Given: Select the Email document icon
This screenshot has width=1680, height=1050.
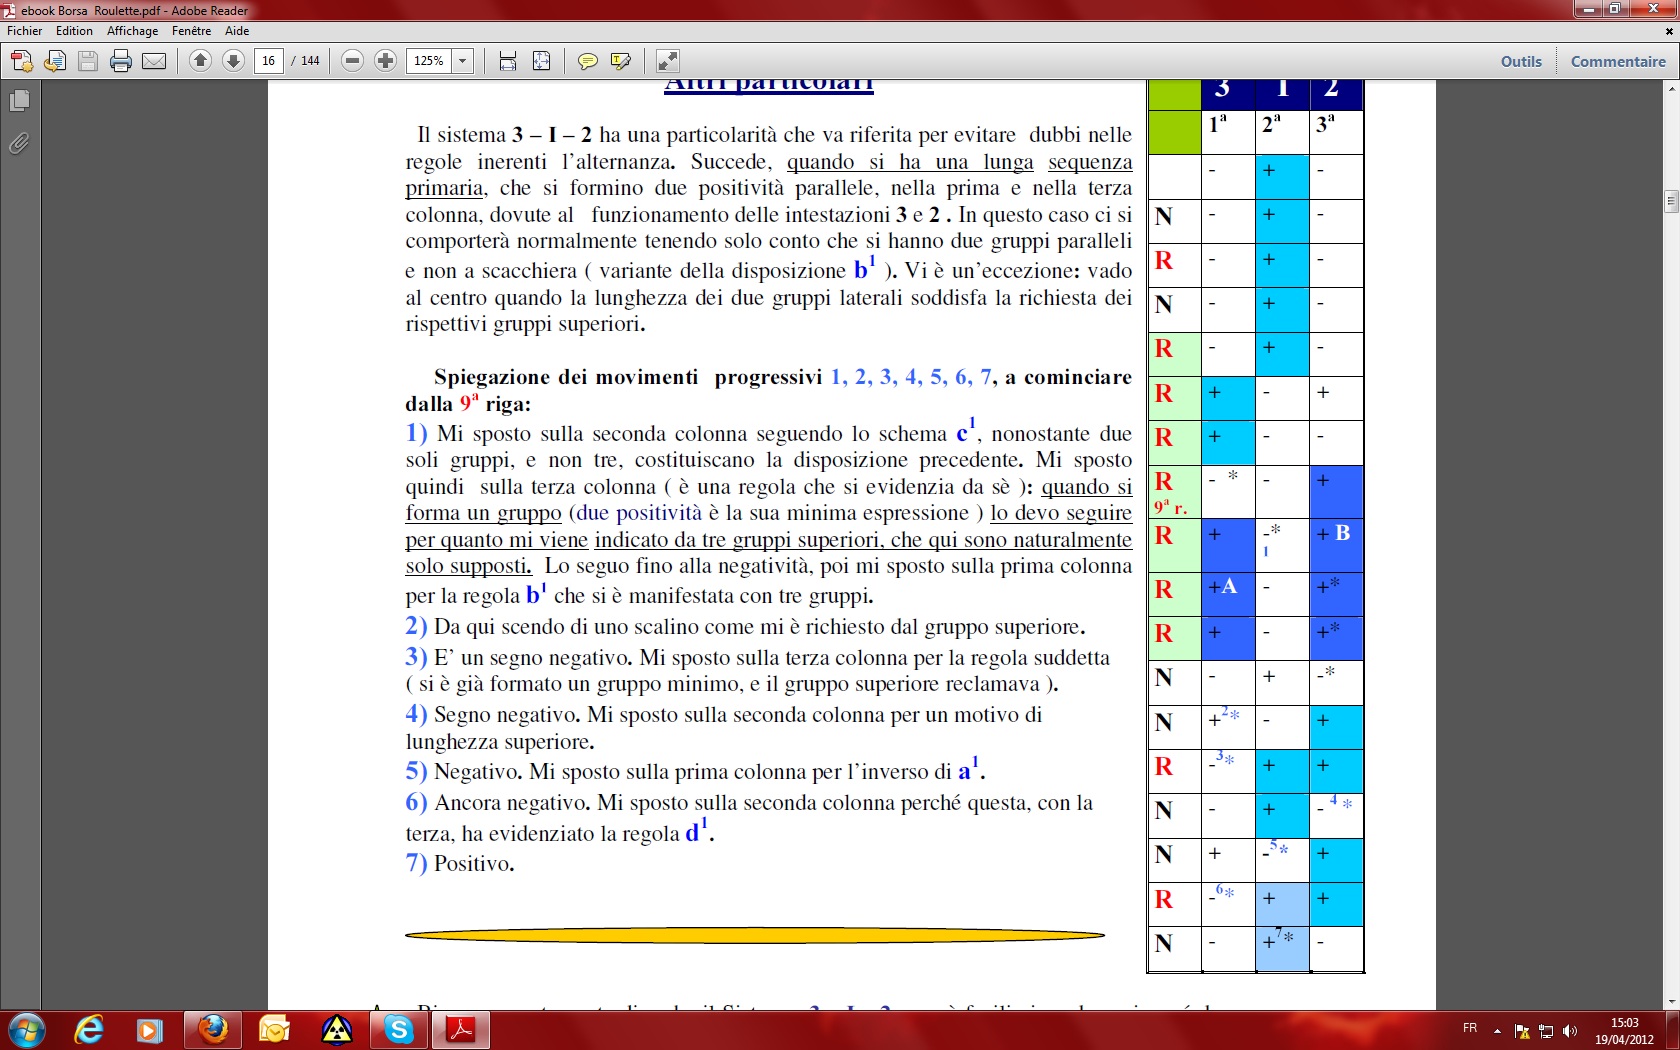Looking at the screenshot, I should tap(154, 61).
